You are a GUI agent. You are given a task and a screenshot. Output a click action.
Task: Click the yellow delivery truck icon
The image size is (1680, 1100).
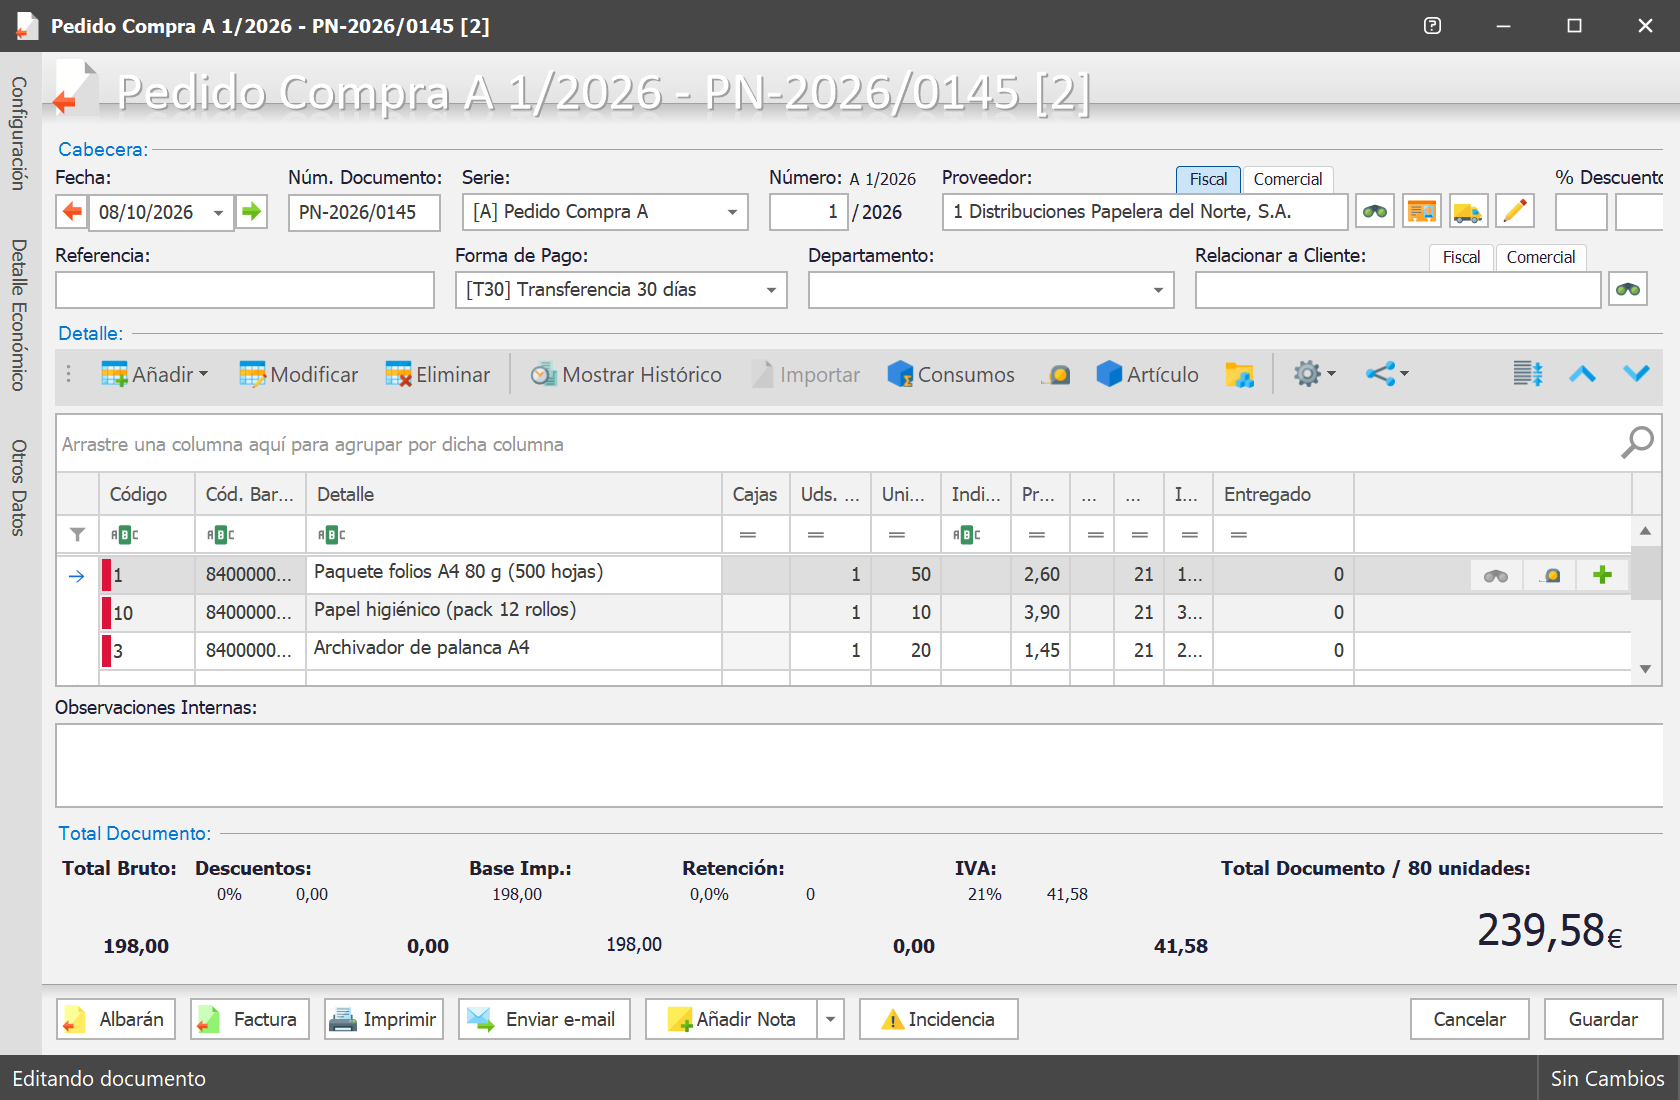1467,212
